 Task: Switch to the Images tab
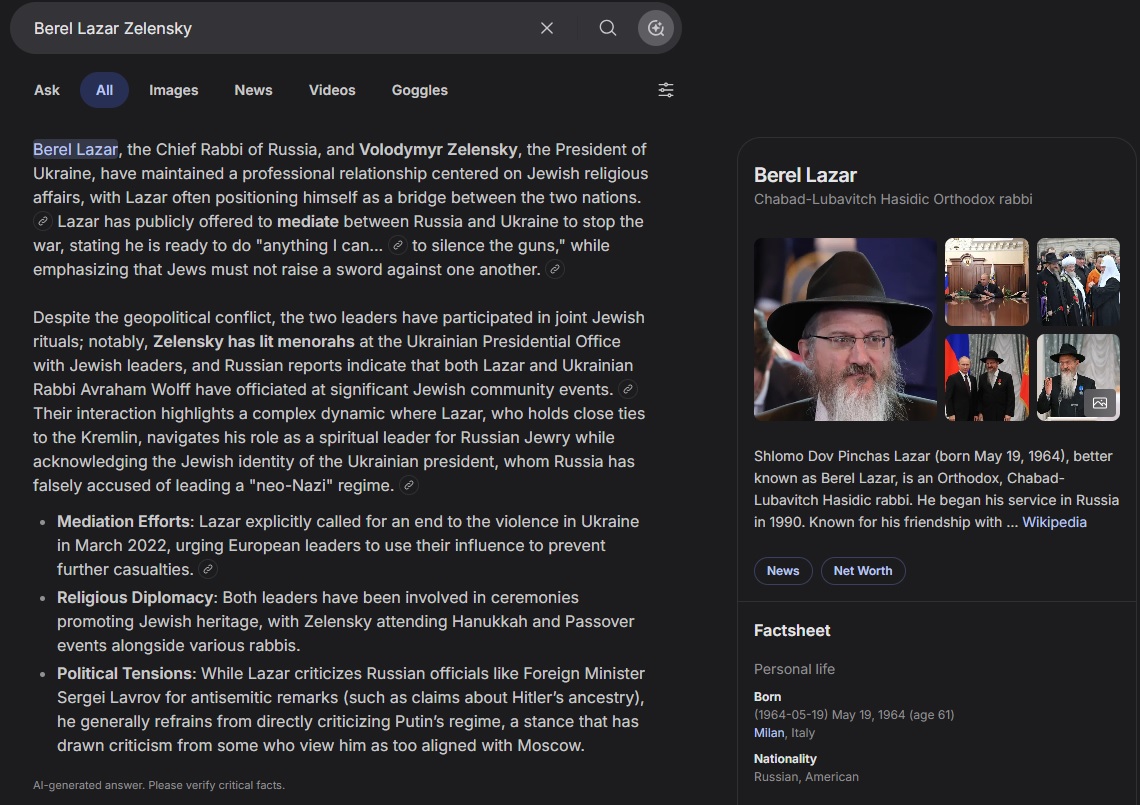(x=174, y=90)
